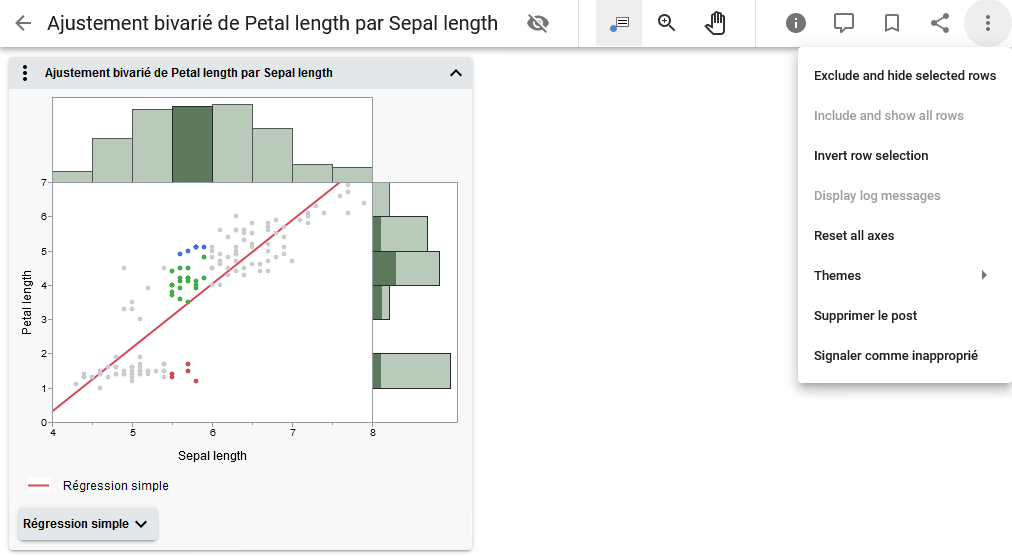The width and height of the screenshot is (1012, 556).
Task: Open the report panel three-dot menu
Action: coord(26,73)
